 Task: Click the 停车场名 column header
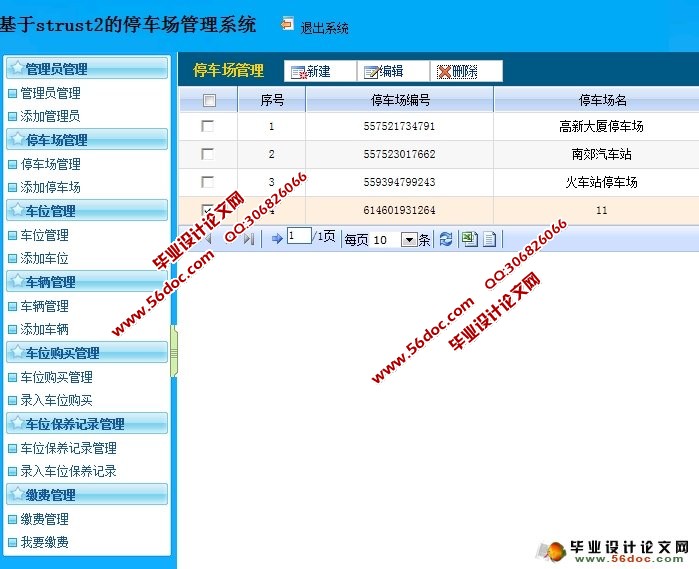click(x=602, y=100)
